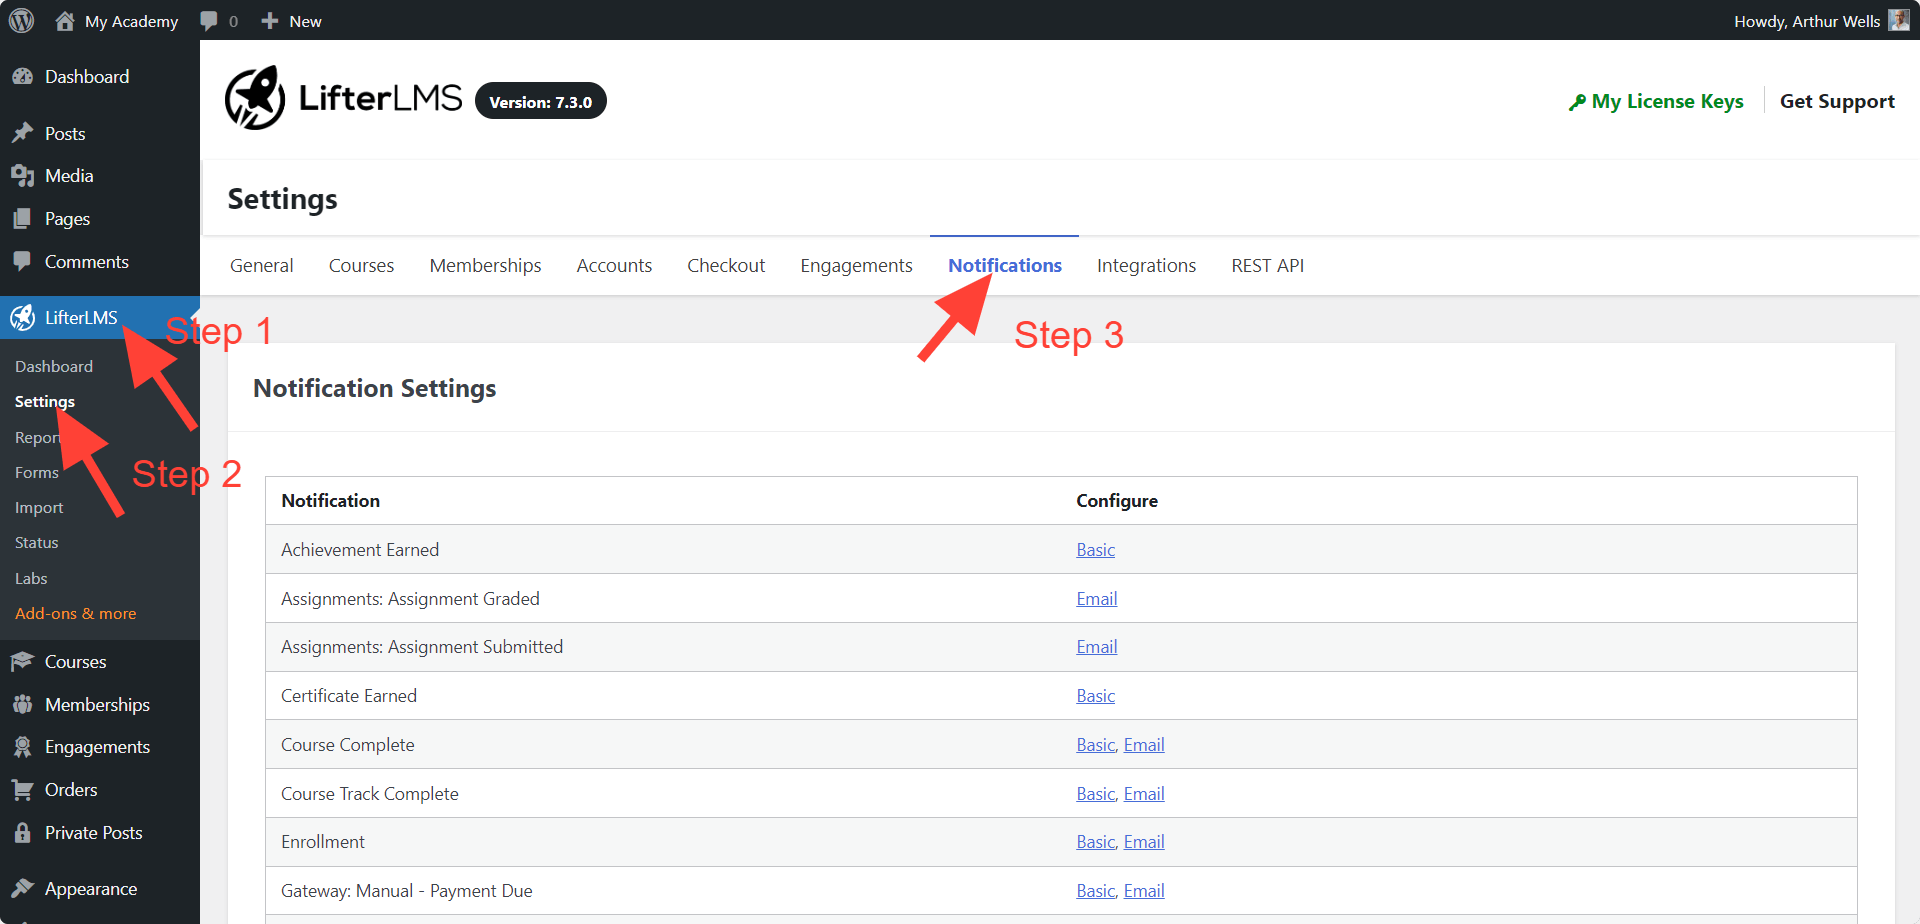The width and height of the screenshot is (1920, 924).
Task: Open LifterLMS Dashboard submenu item
Action: [54, 367]
